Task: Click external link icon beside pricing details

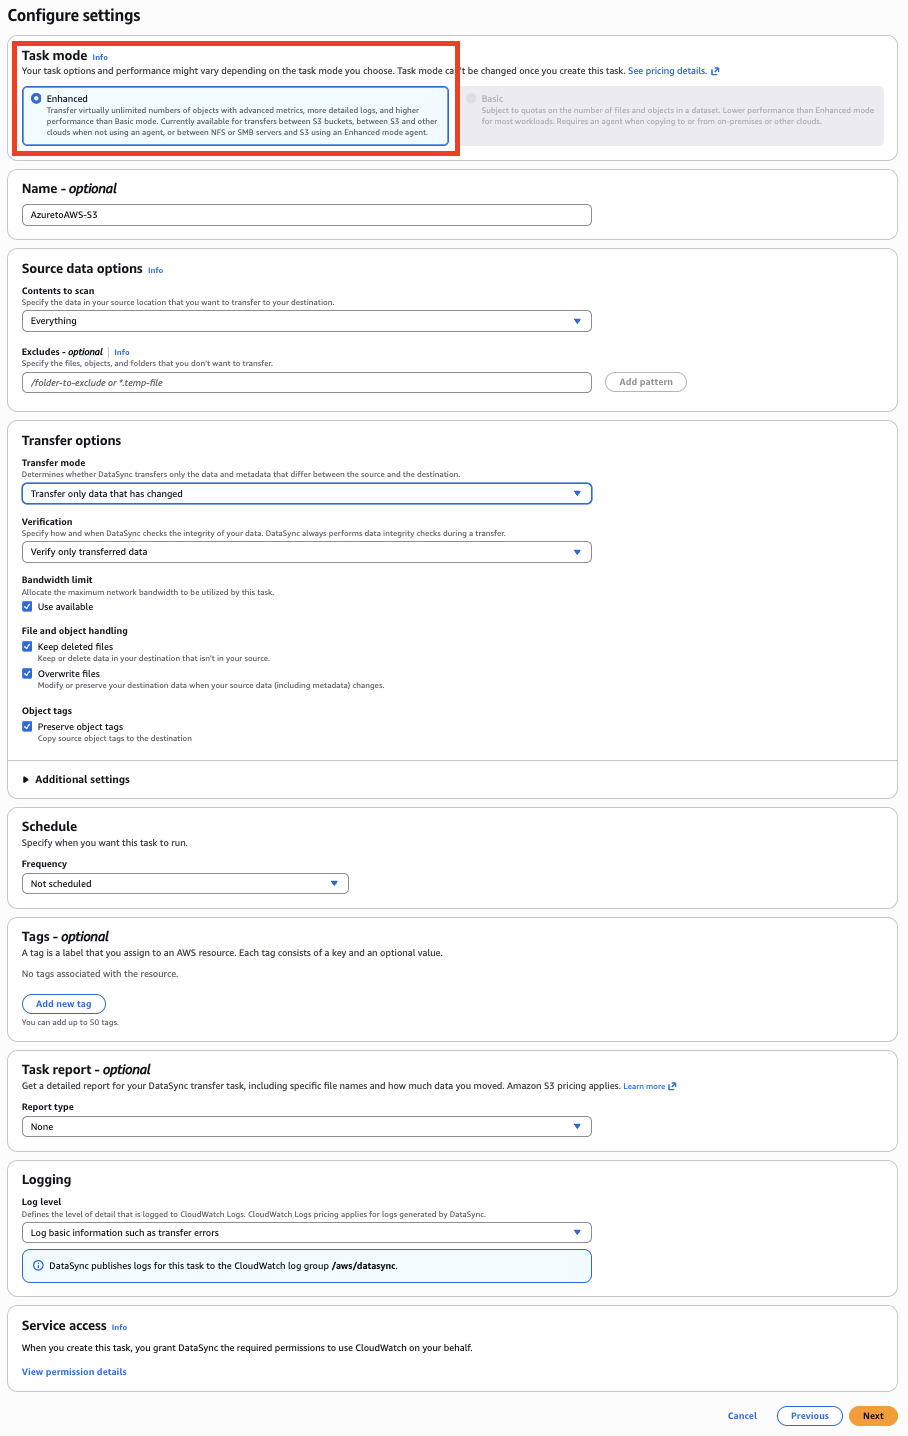Action: pyautogui.click(x=715, y=71)
